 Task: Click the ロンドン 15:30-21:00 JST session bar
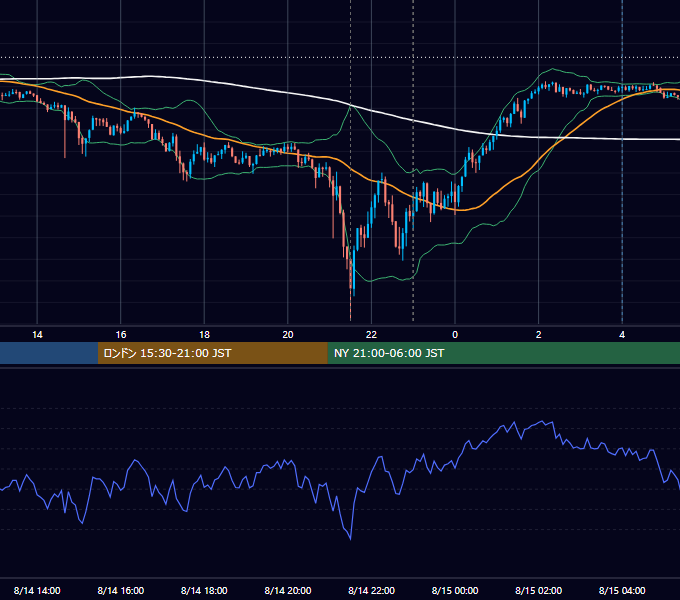(x=212, y=353)
